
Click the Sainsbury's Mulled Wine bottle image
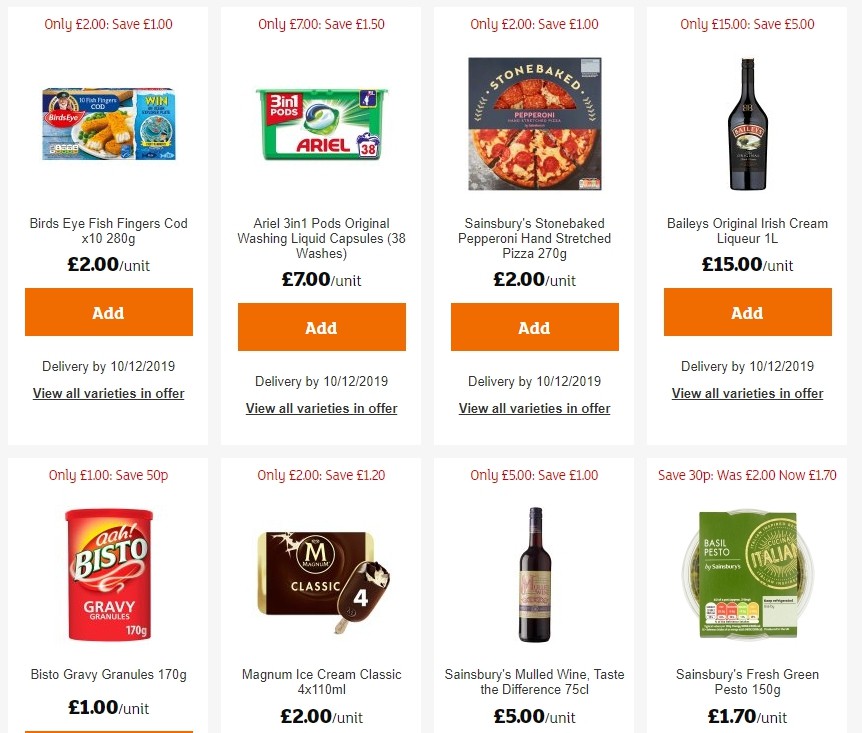534,575
